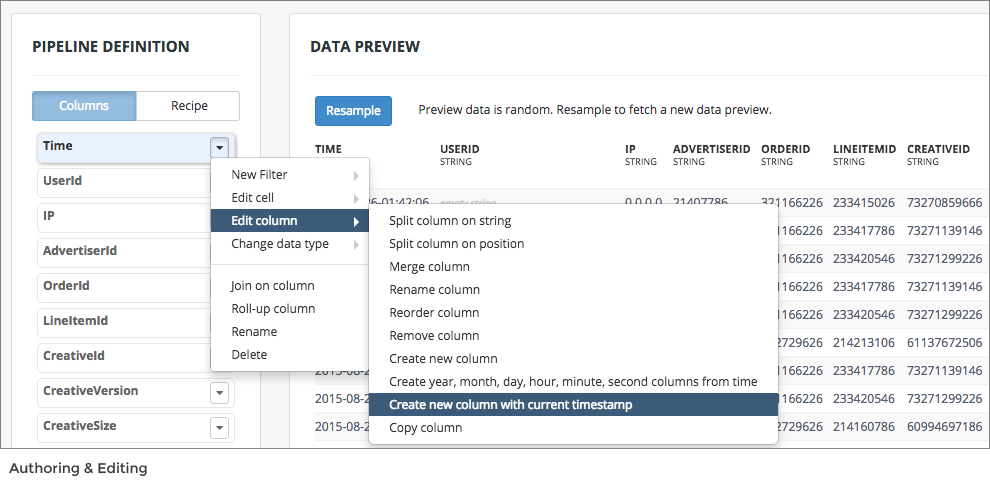Choose Delete from the context menu
990x490 pixels.
click(249, 354)
